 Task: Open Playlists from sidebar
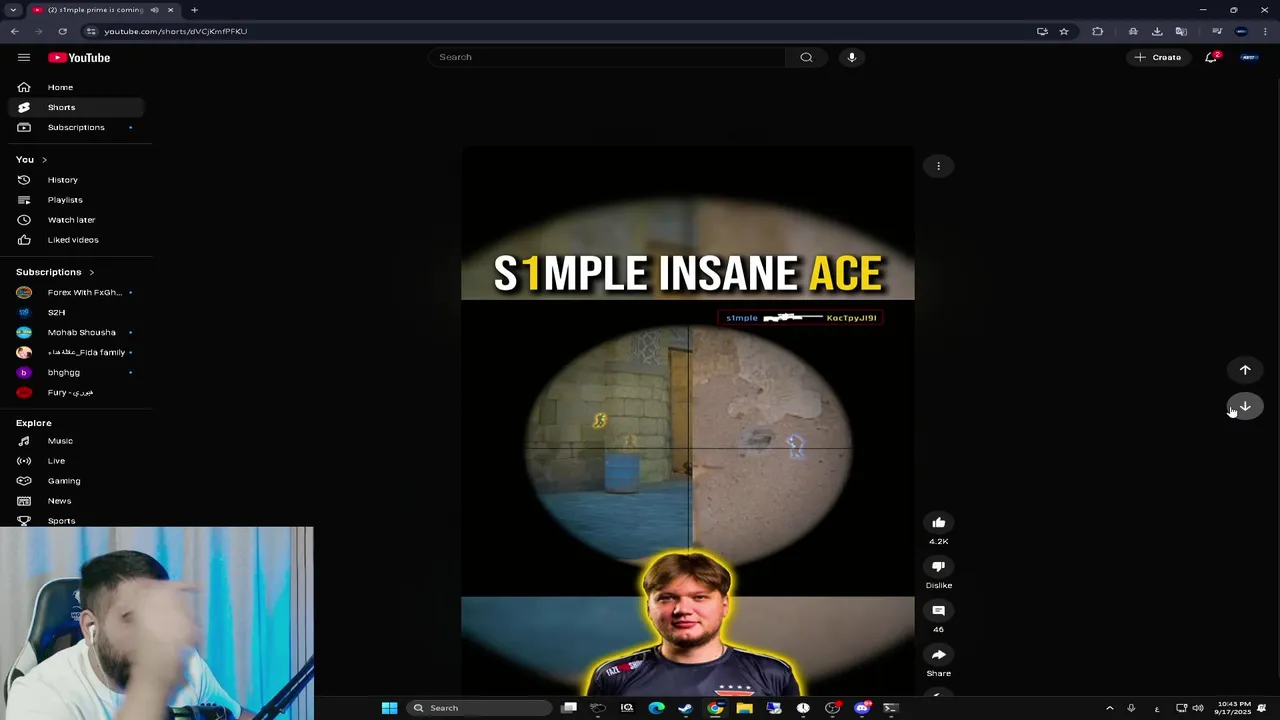click(76, 200)
